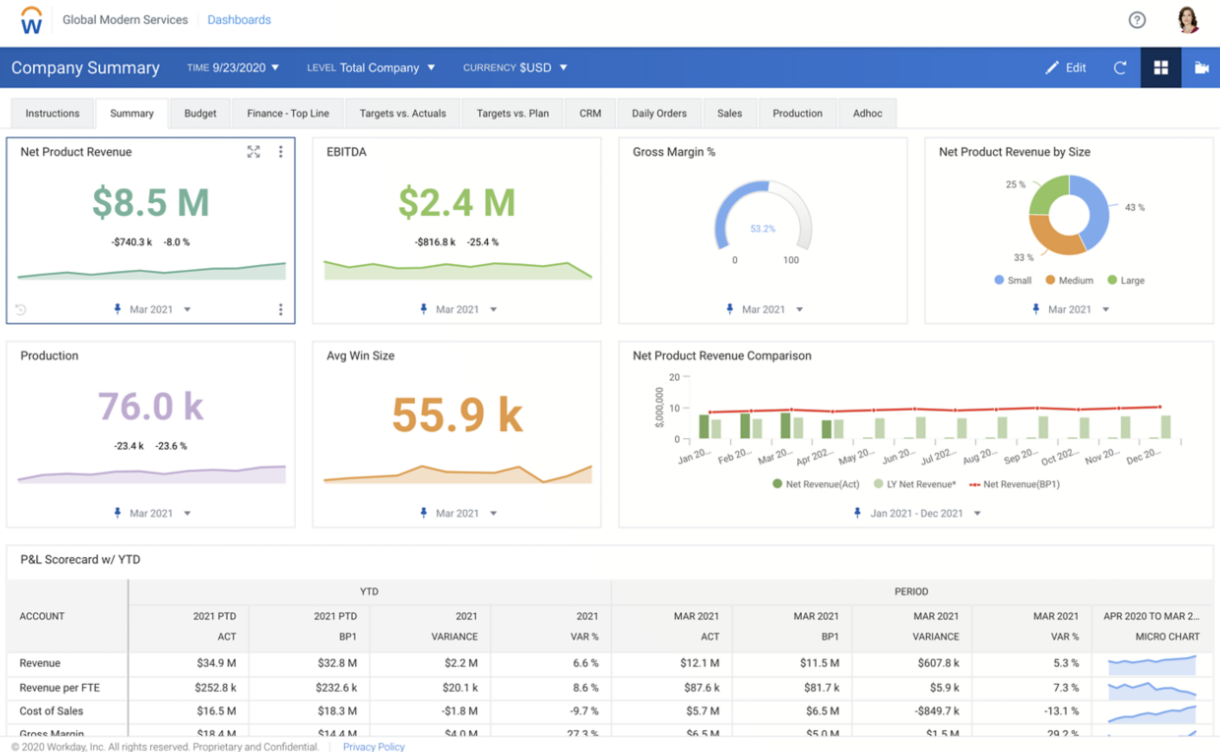Open the TIME 9/23/2020 dropdown

pos(233,68)
